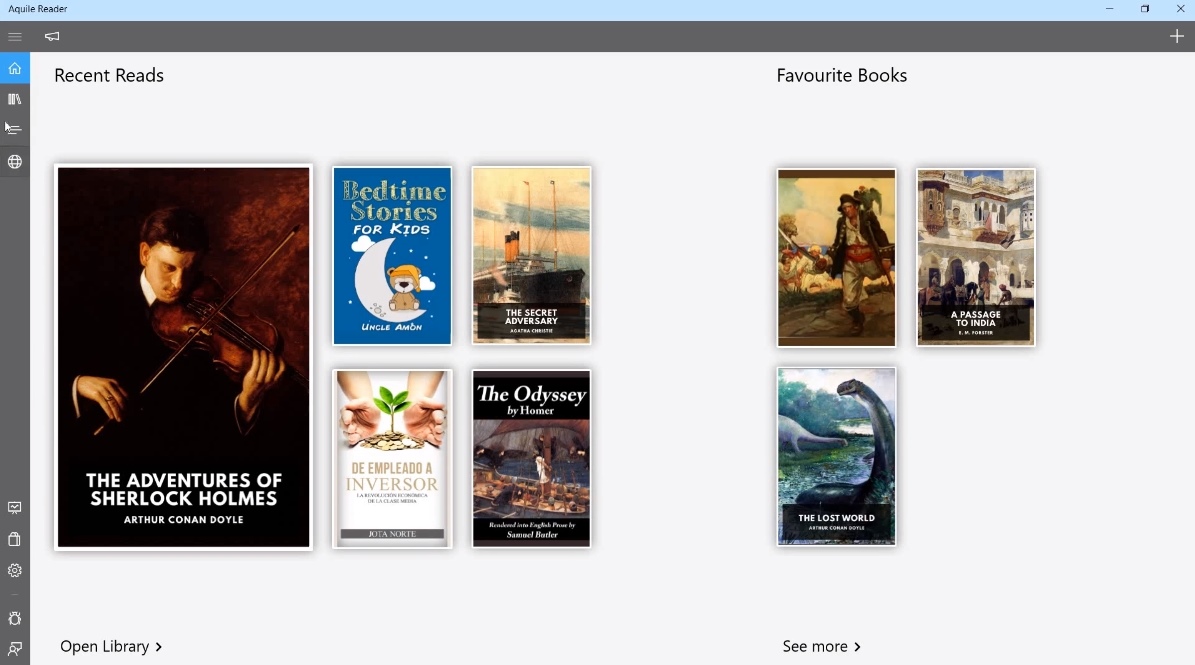Switch to the Recent Reads section heading
The image size is (1195, 665).
(108, 75)
